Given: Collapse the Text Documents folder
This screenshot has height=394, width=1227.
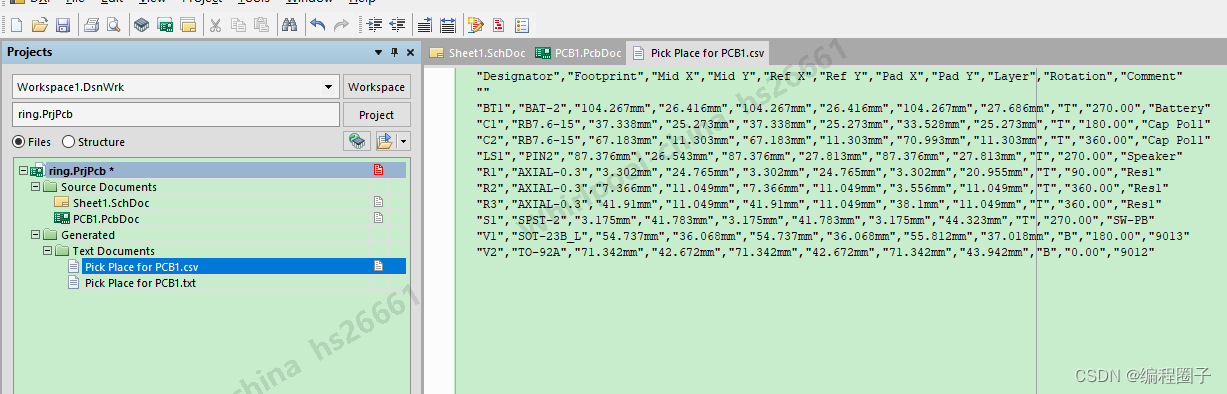Looking at the screenshot, I should pos(47,251).
